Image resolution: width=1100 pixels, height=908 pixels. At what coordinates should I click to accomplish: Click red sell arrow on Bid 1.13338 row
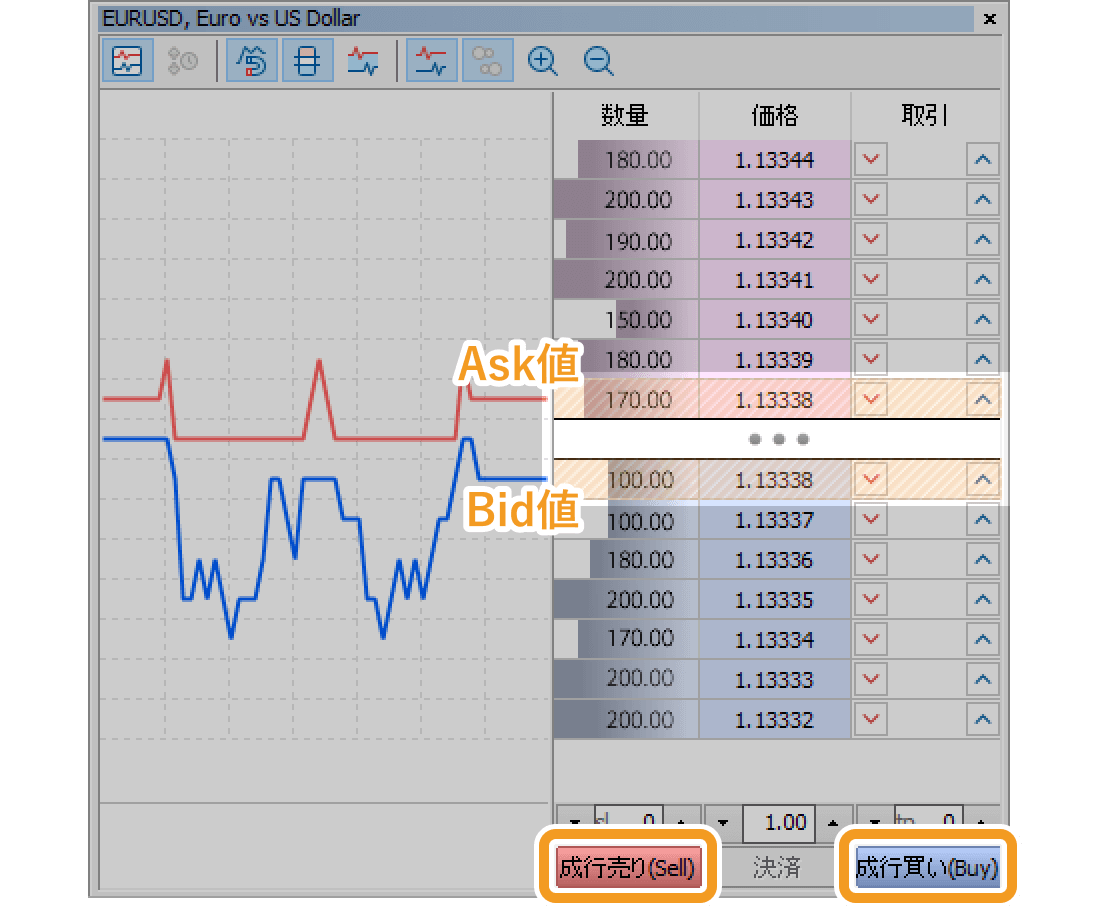tap(871, 480)
